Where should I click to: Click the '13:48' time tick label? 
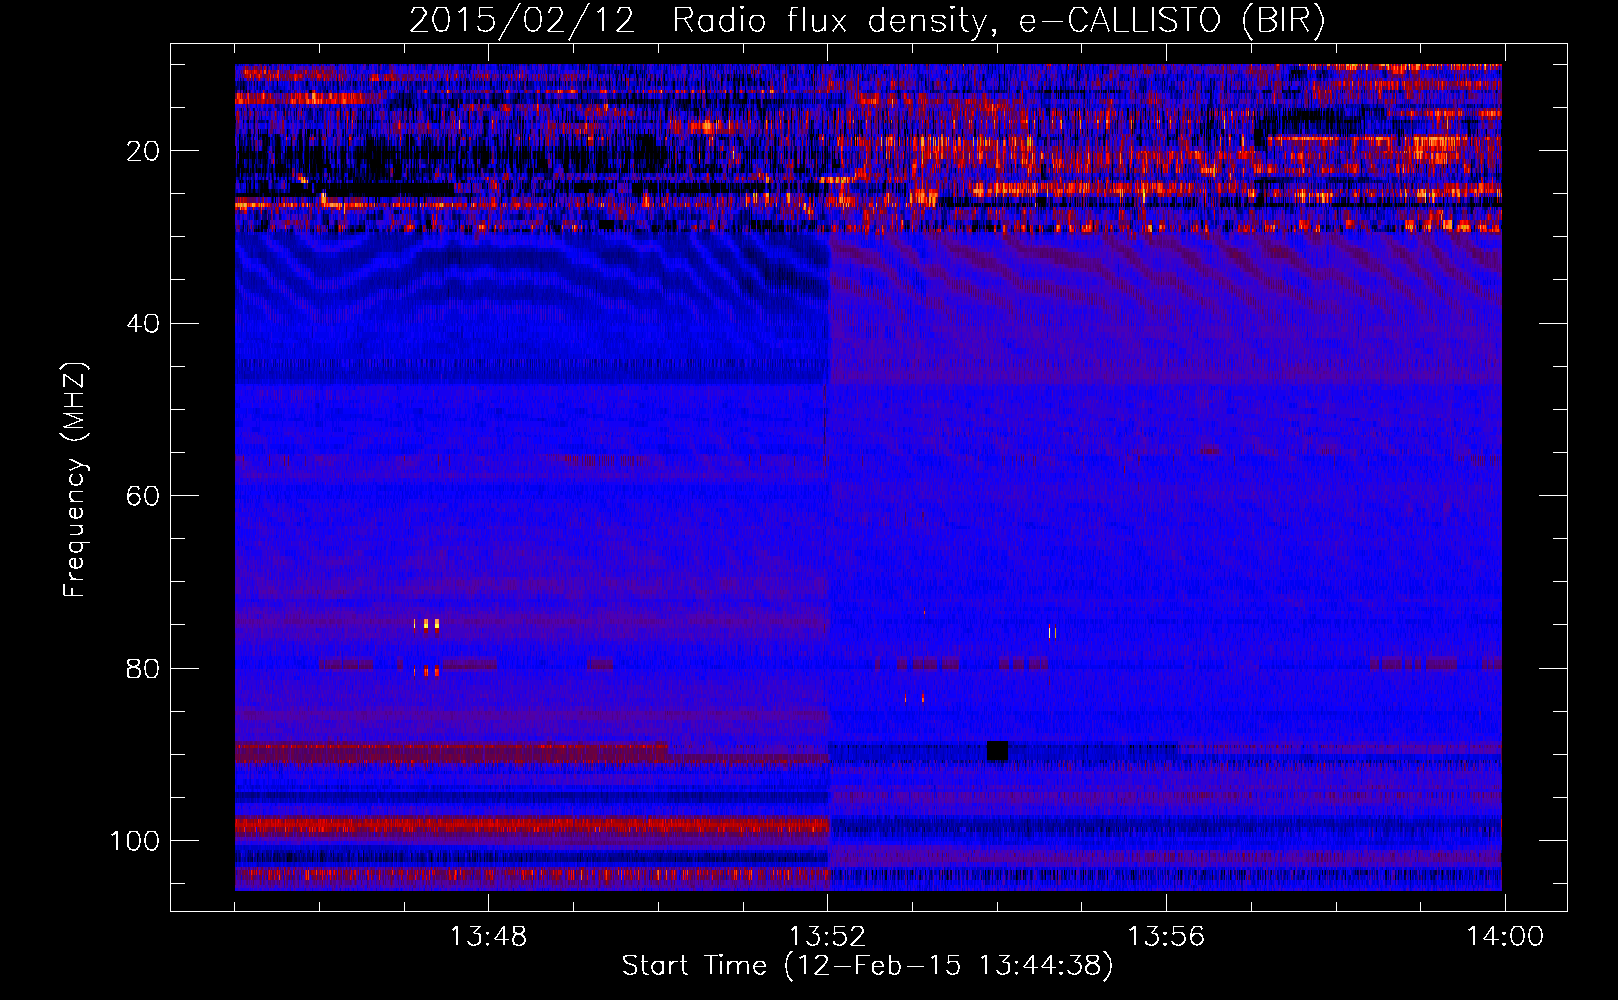(x=488, y=937)
